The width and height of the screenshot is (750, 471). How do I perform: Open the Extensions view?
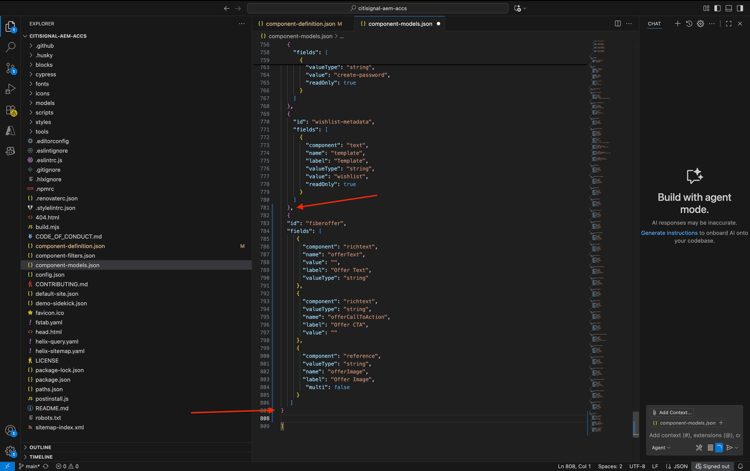pyautogui.click(x=11, y=111)
